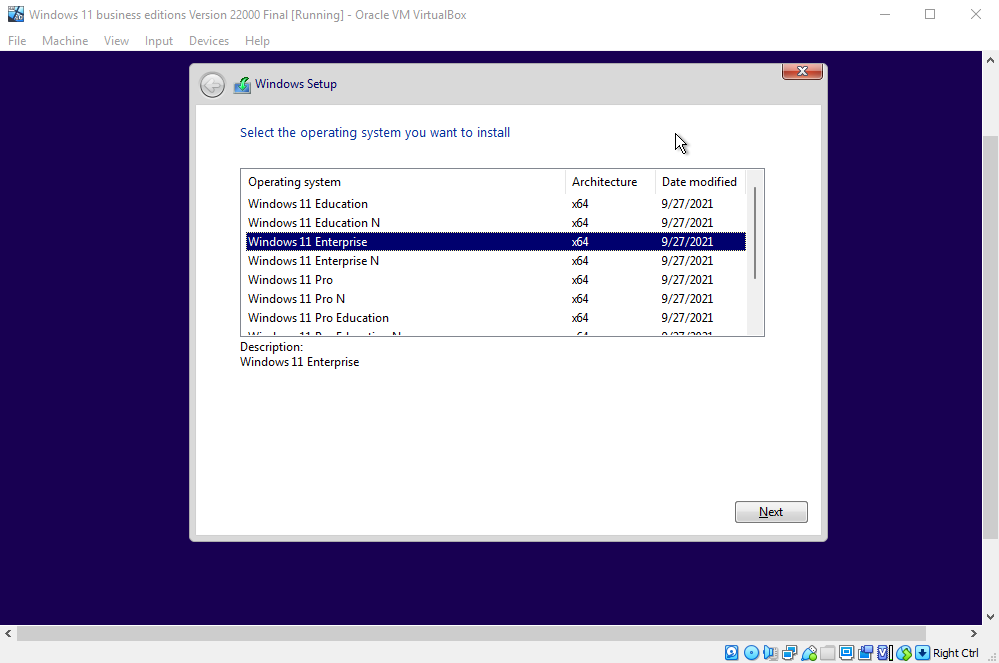Open the Devices menu
Viewport: 999px width, 663px height.
coord(209,41)
